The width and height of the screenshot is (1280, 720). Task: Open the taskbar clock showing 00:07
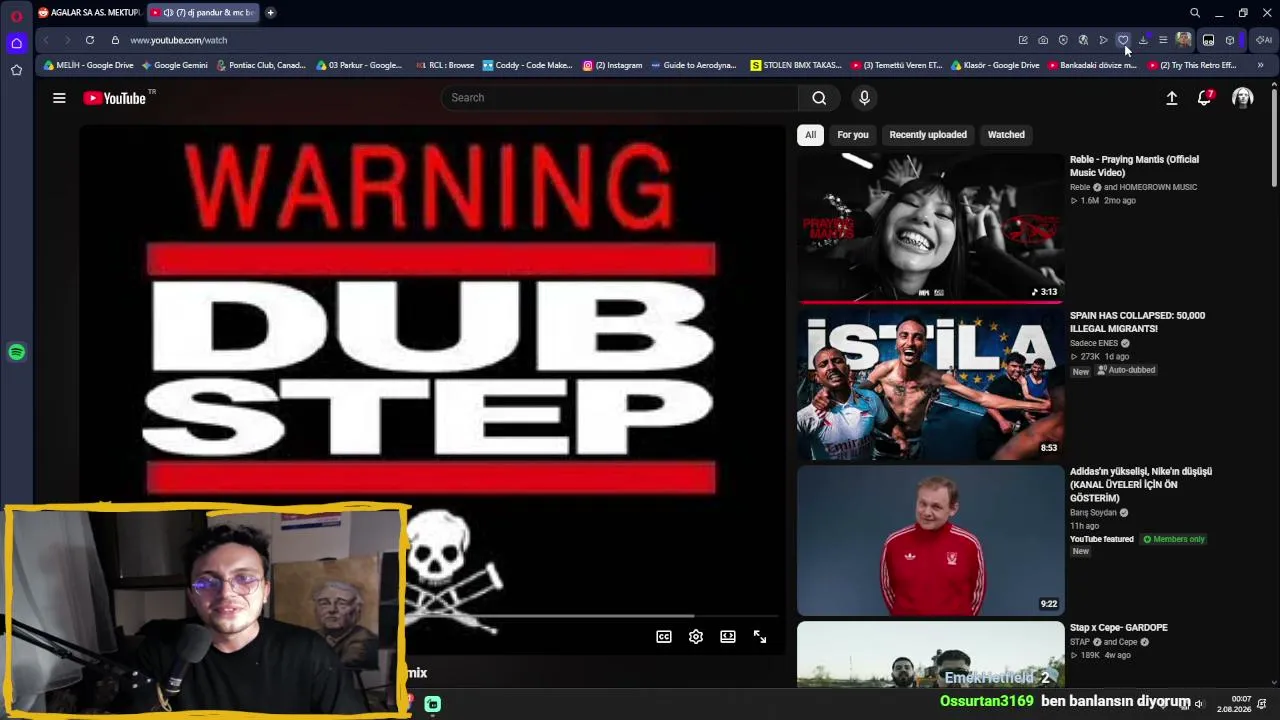(1241, 704)
